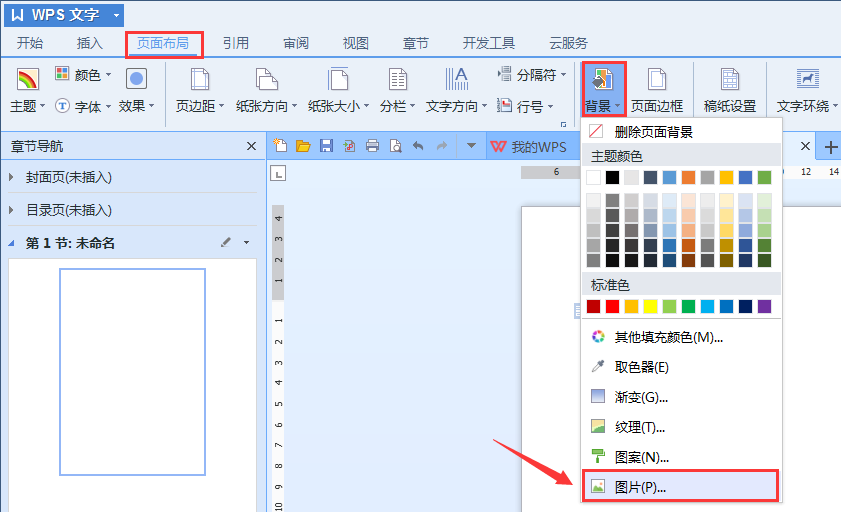Open the 纸张方向 orientation menu
This screenshot has height=512, width=841.
click(x=266, y=91)
